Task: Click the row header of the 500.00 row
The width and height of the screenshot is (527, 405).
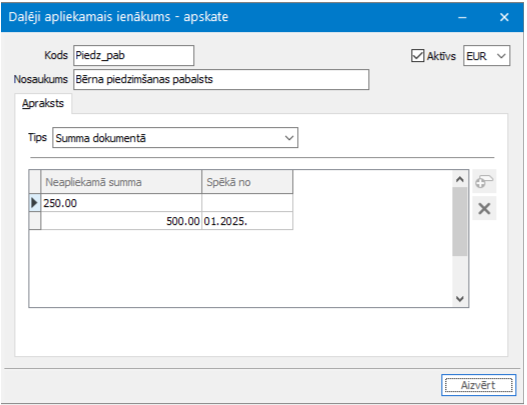Action: coord(35,221)
